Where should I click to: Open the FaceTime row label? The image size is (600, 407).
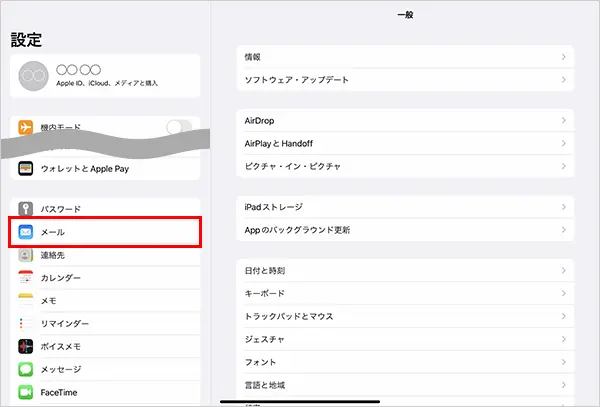59,392
